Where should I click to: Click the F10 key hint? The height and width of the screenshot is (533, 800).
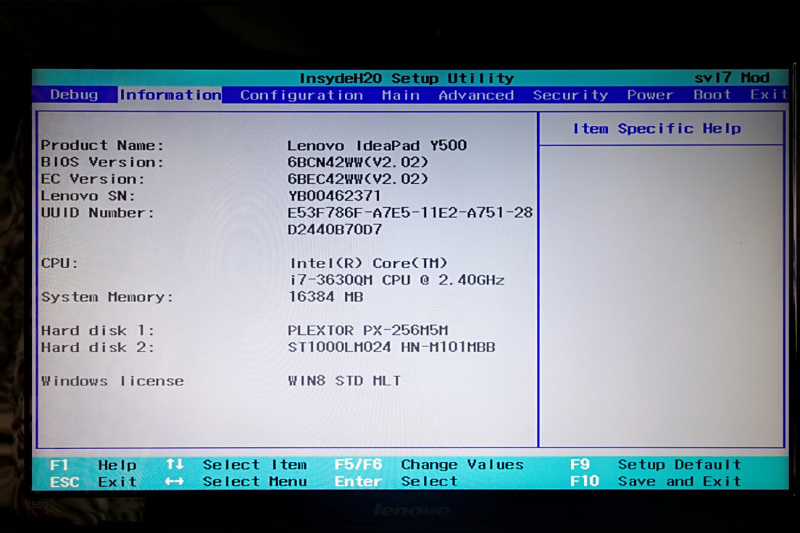tap(585, 481)
